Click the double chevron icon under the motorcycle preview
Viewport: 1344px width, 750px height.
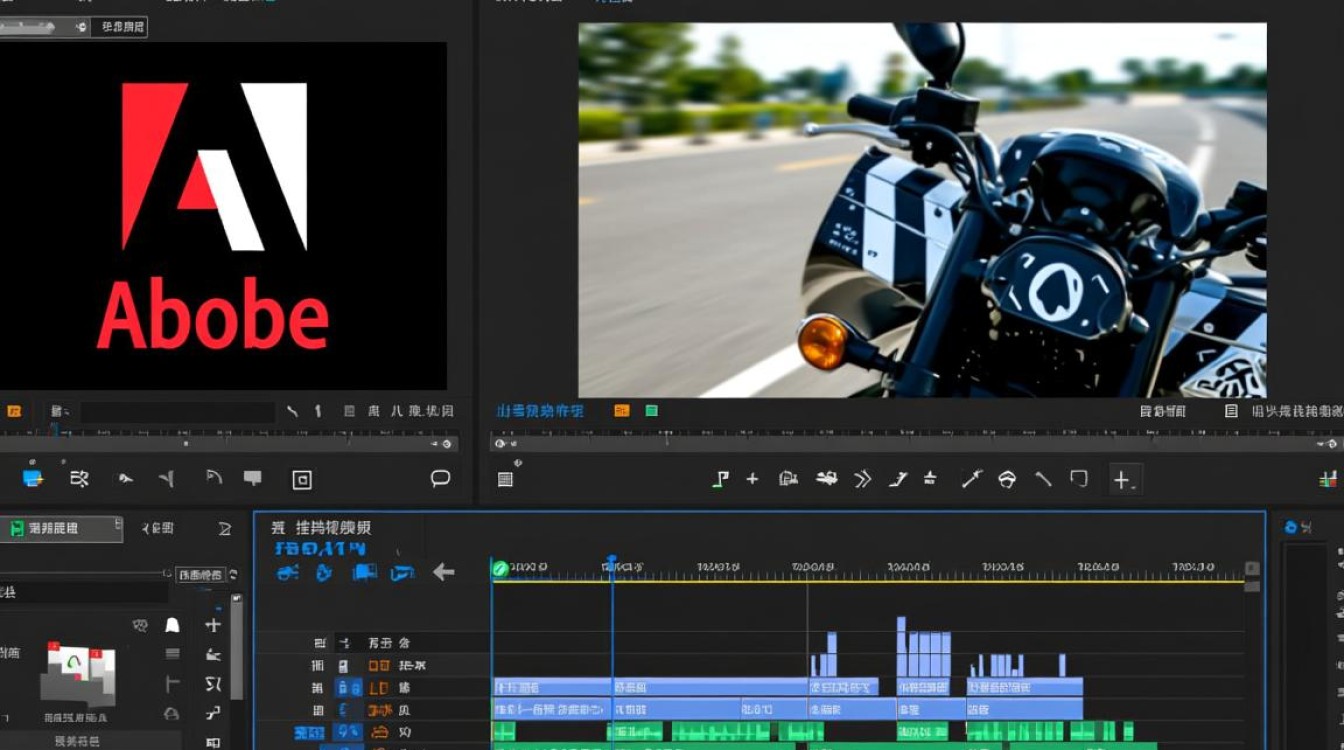pos(862,479)
